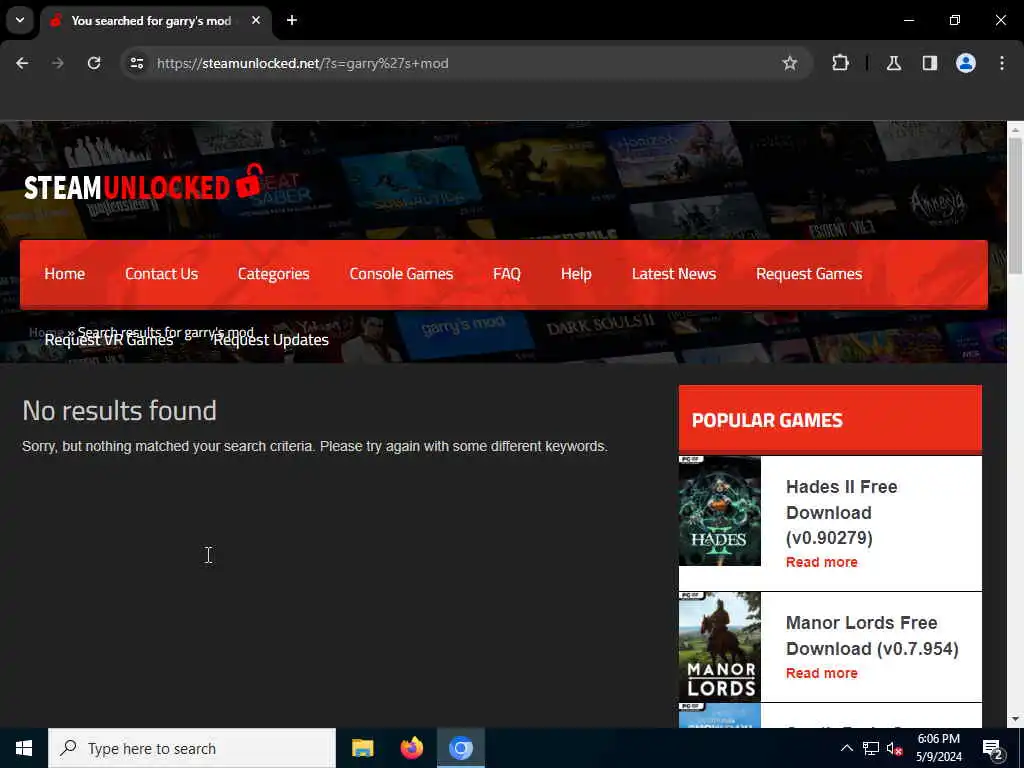Open Request Games menu item
The height and width of the screenshot is (768, 1024).
coord(809,274)
